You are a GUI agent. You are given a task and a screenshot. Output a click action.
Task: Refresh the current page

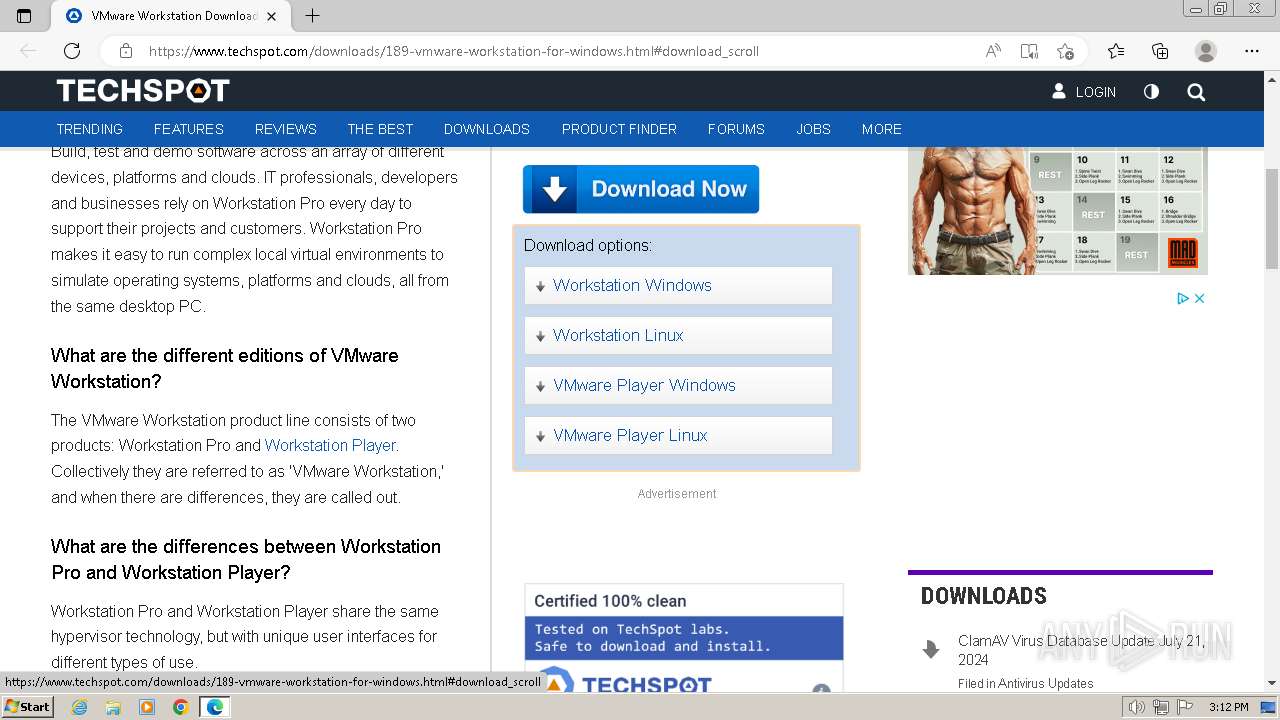pyautogui.click(x=72, y=51)
